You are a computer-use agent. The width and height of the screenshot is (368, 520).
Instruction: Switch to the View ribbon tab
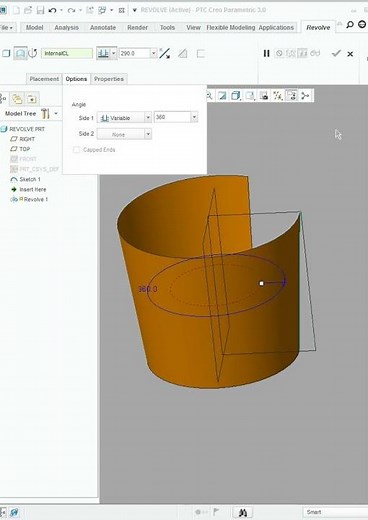pyautogui.click(x=193, y=28)
